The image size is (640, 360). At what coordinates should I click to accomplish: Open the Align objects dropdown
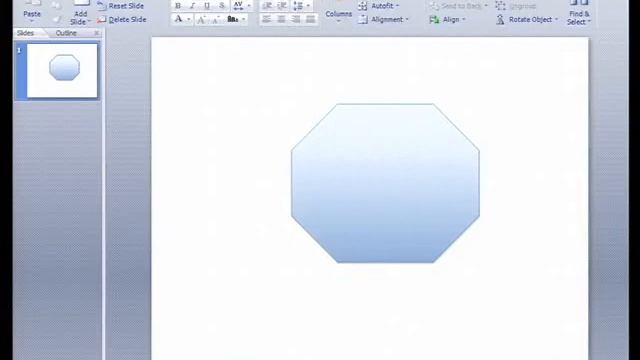[454, 20]
